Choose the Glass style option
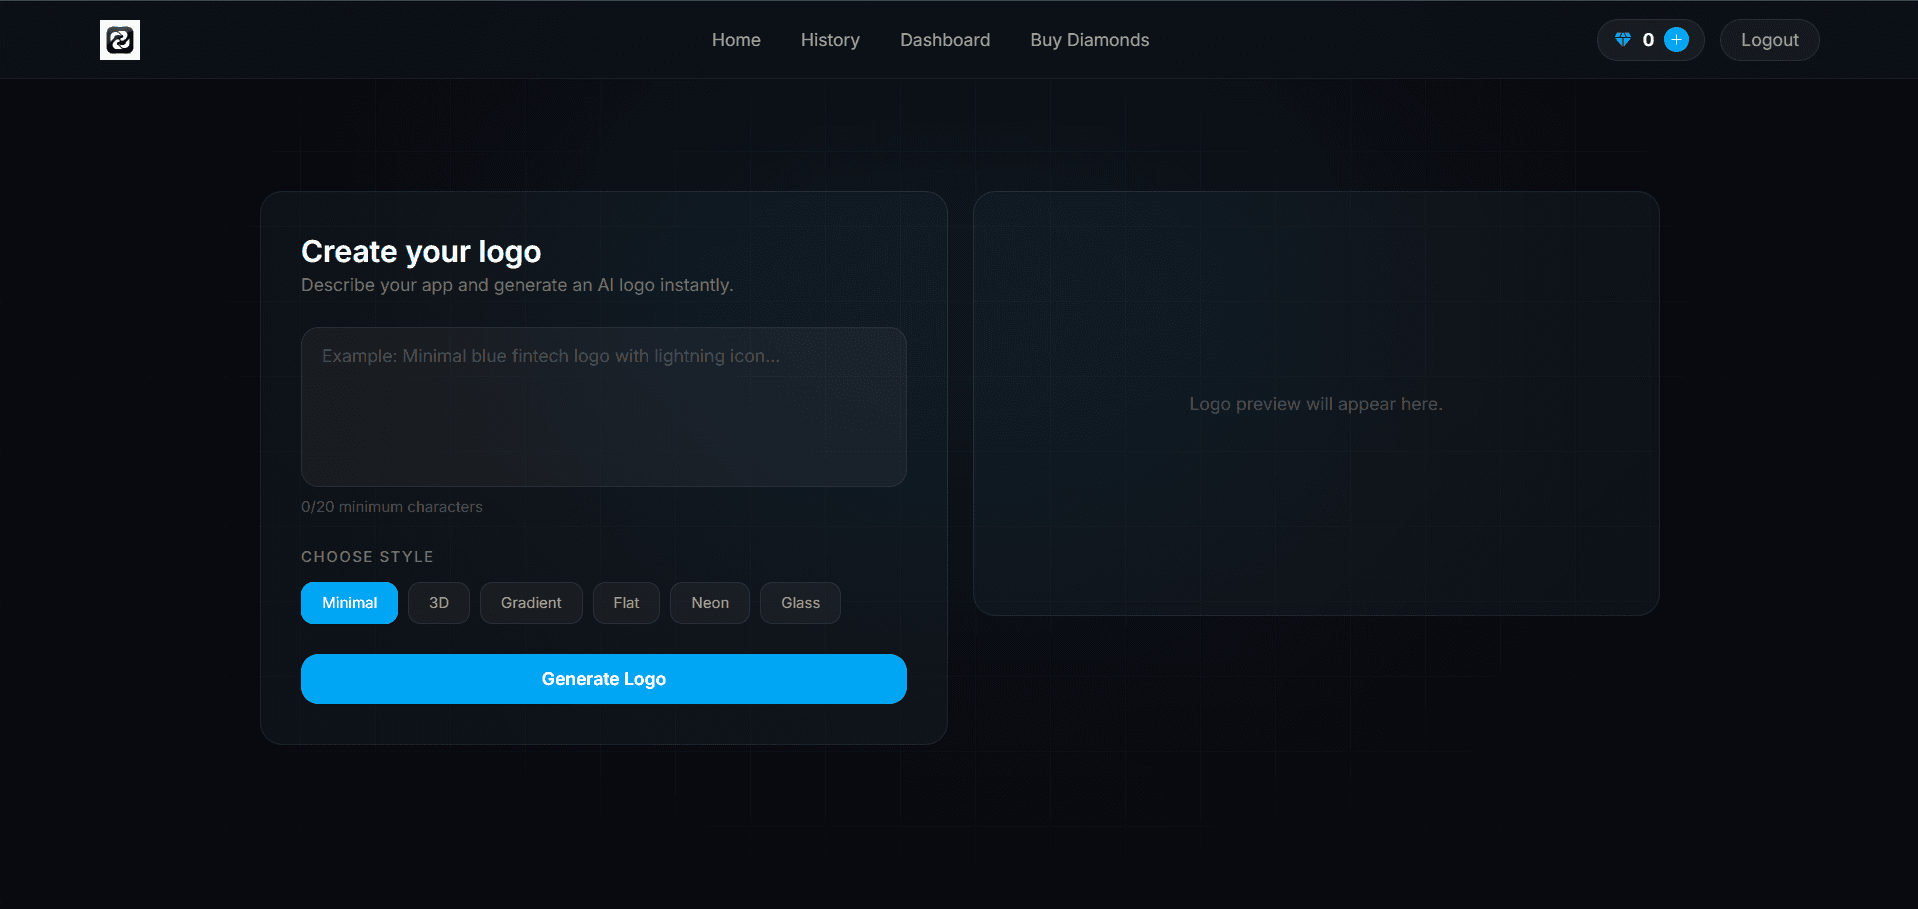 tap(800, 603)
